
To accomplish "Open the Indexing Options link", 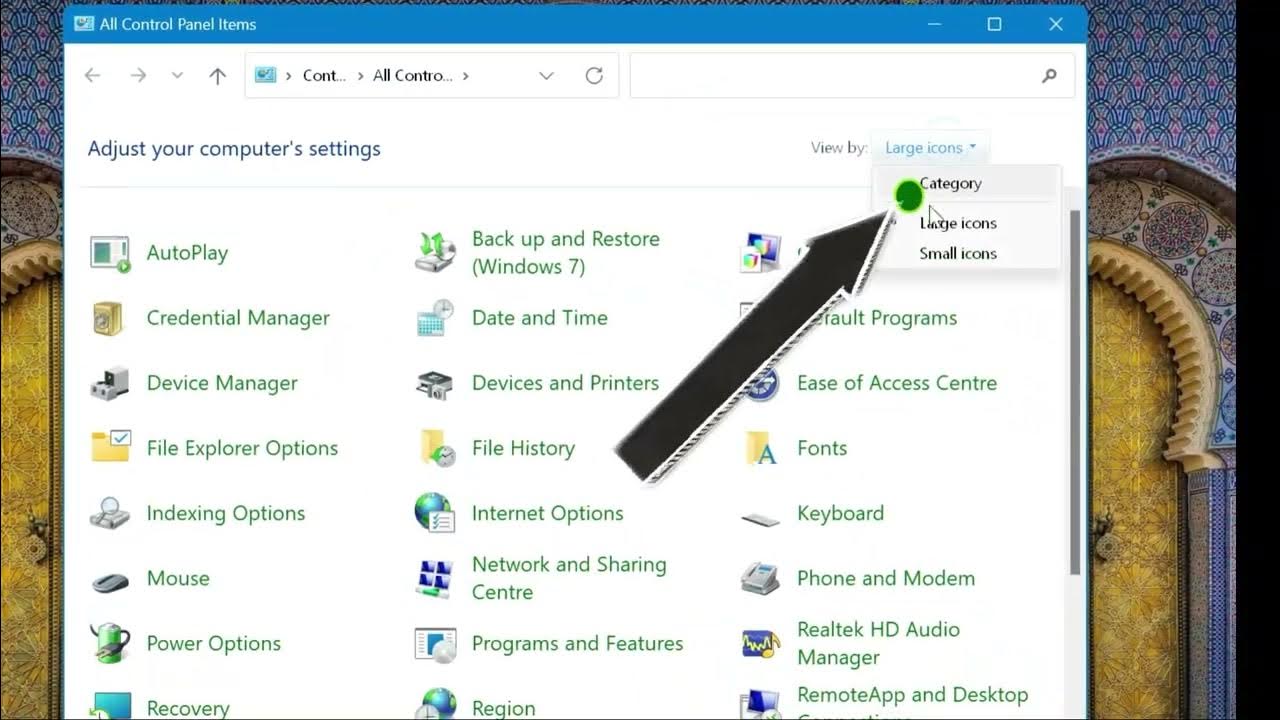I will pyautogui.click(x=226, y=513).
